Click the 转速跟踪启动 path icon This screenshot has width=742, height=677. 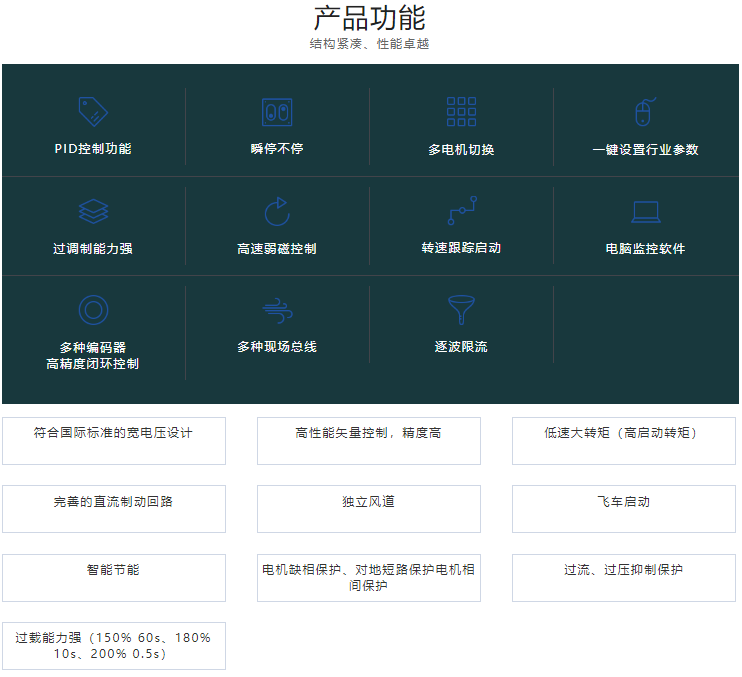[461, 211]
